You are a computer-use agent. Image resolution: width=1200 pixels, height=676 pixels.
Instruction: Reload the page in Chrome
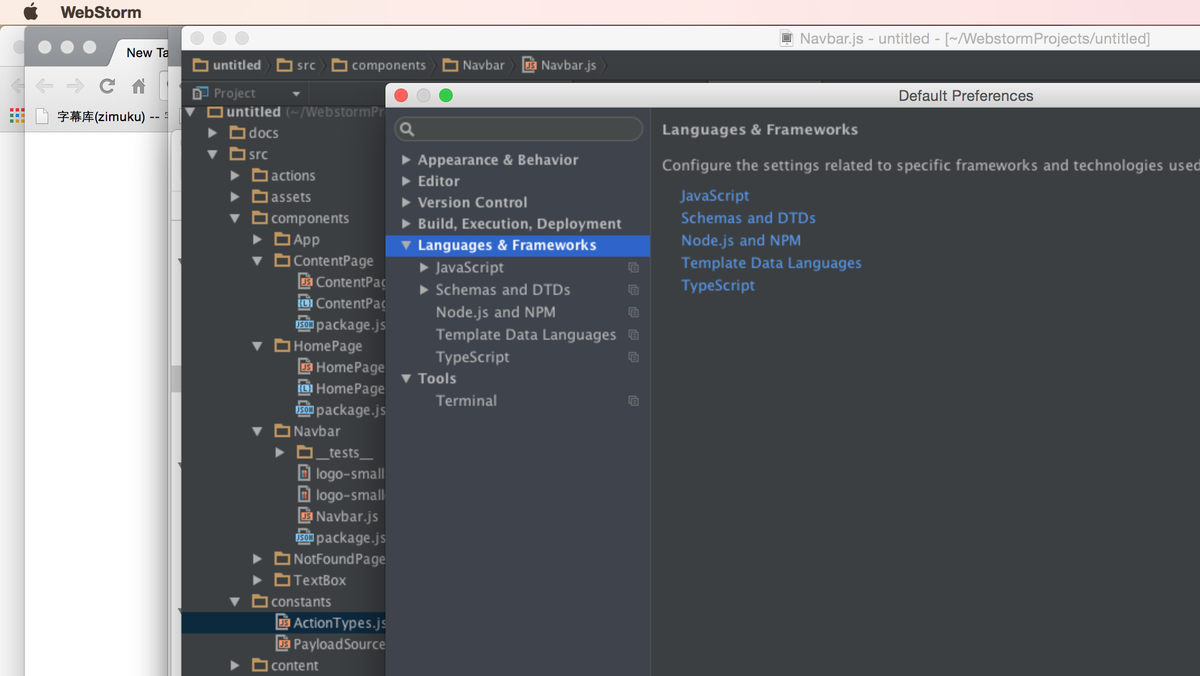pos(107,86)
